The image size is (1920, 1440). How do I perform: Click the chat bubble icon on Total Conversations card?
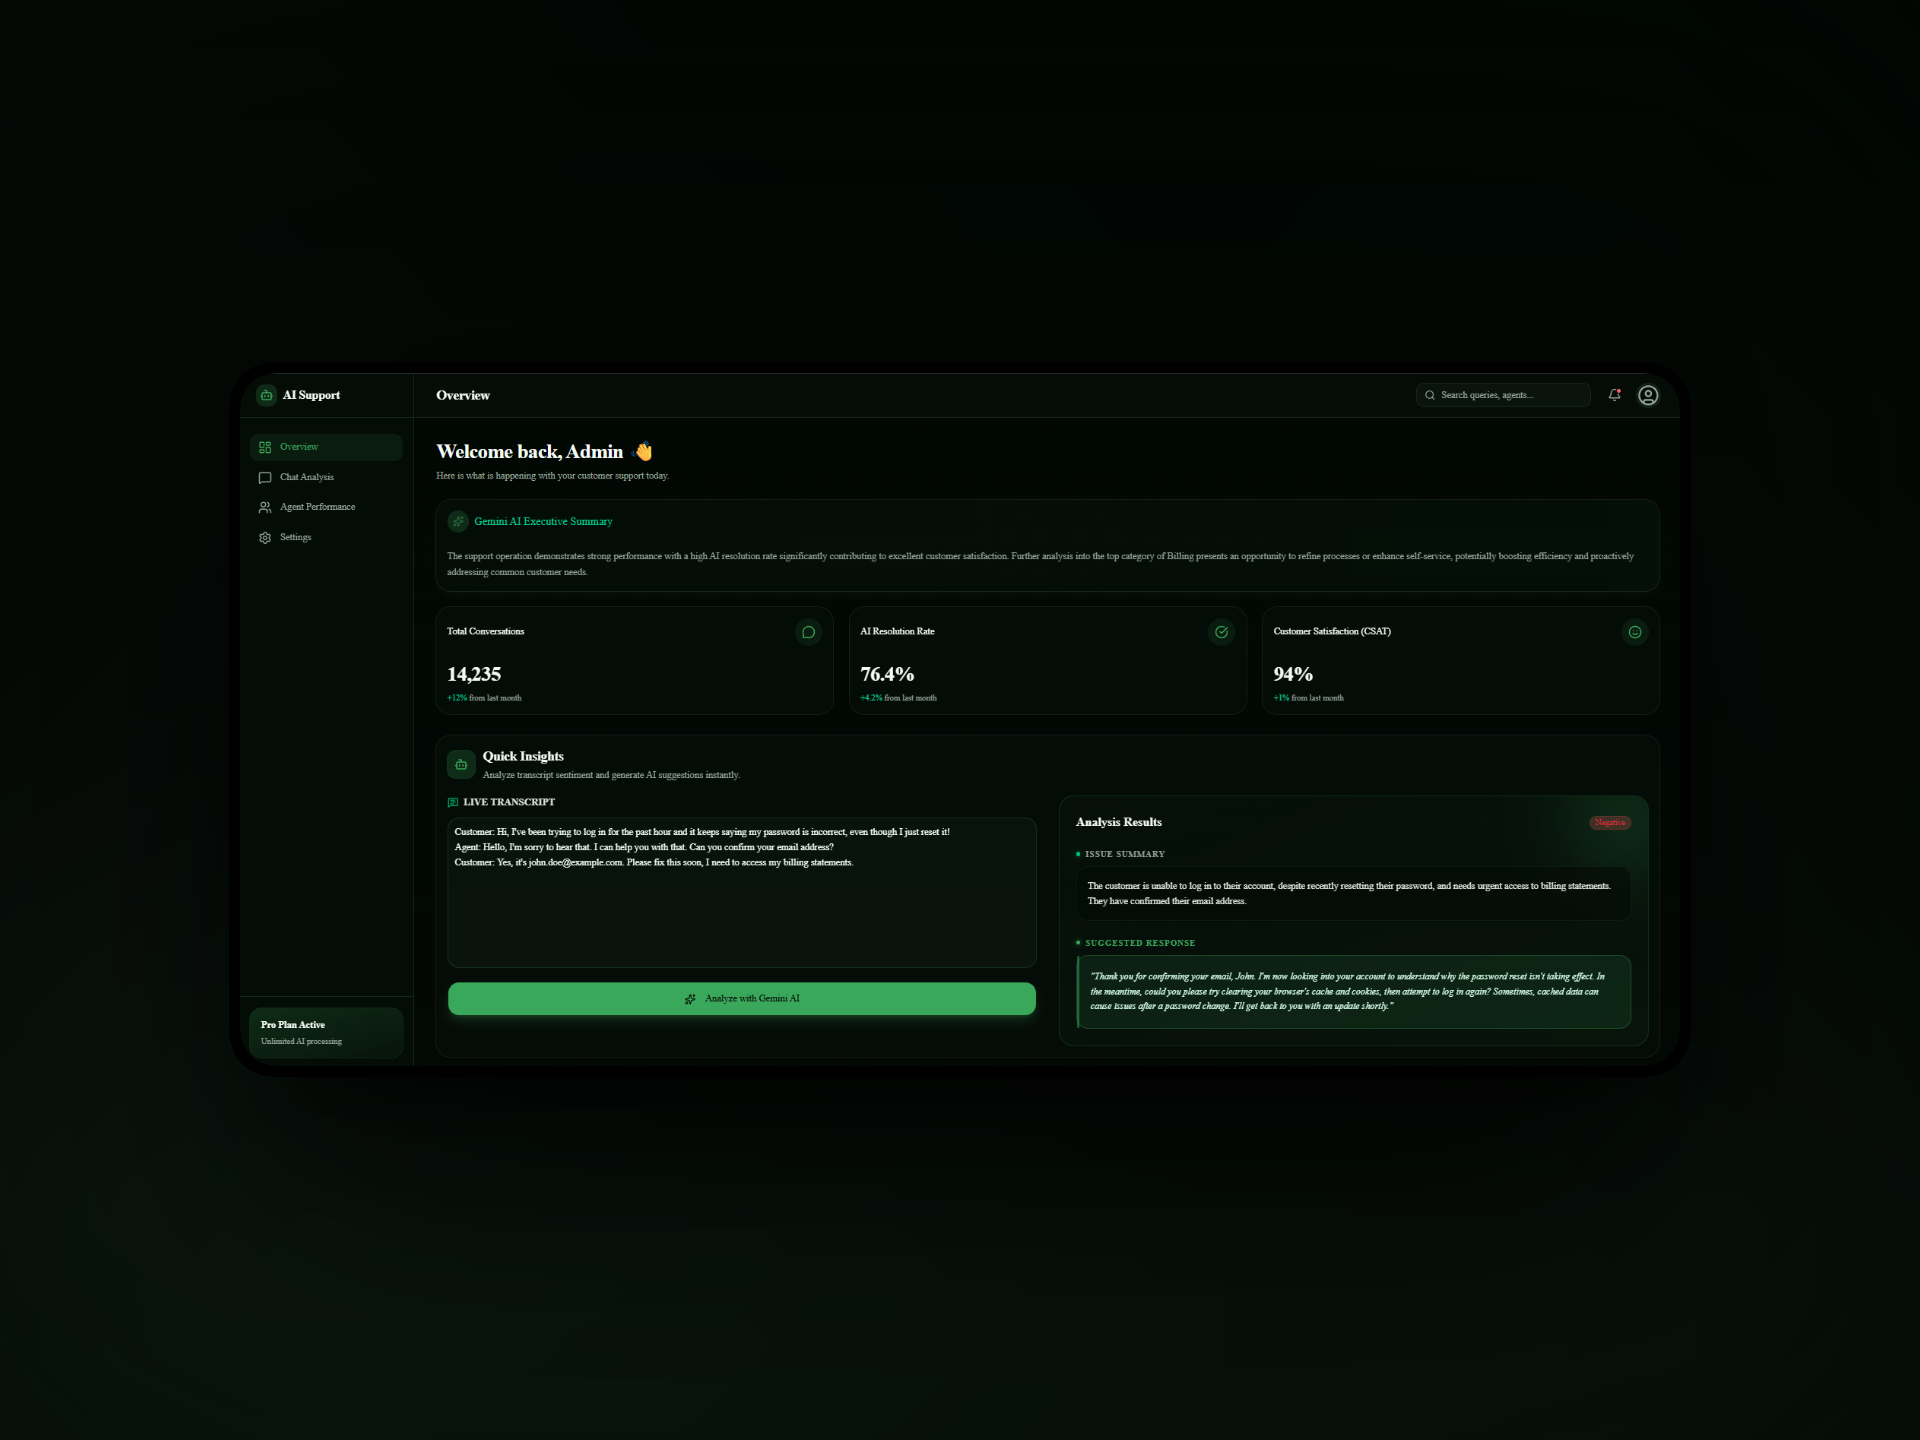pyautogui.click(x=808, y=632)
